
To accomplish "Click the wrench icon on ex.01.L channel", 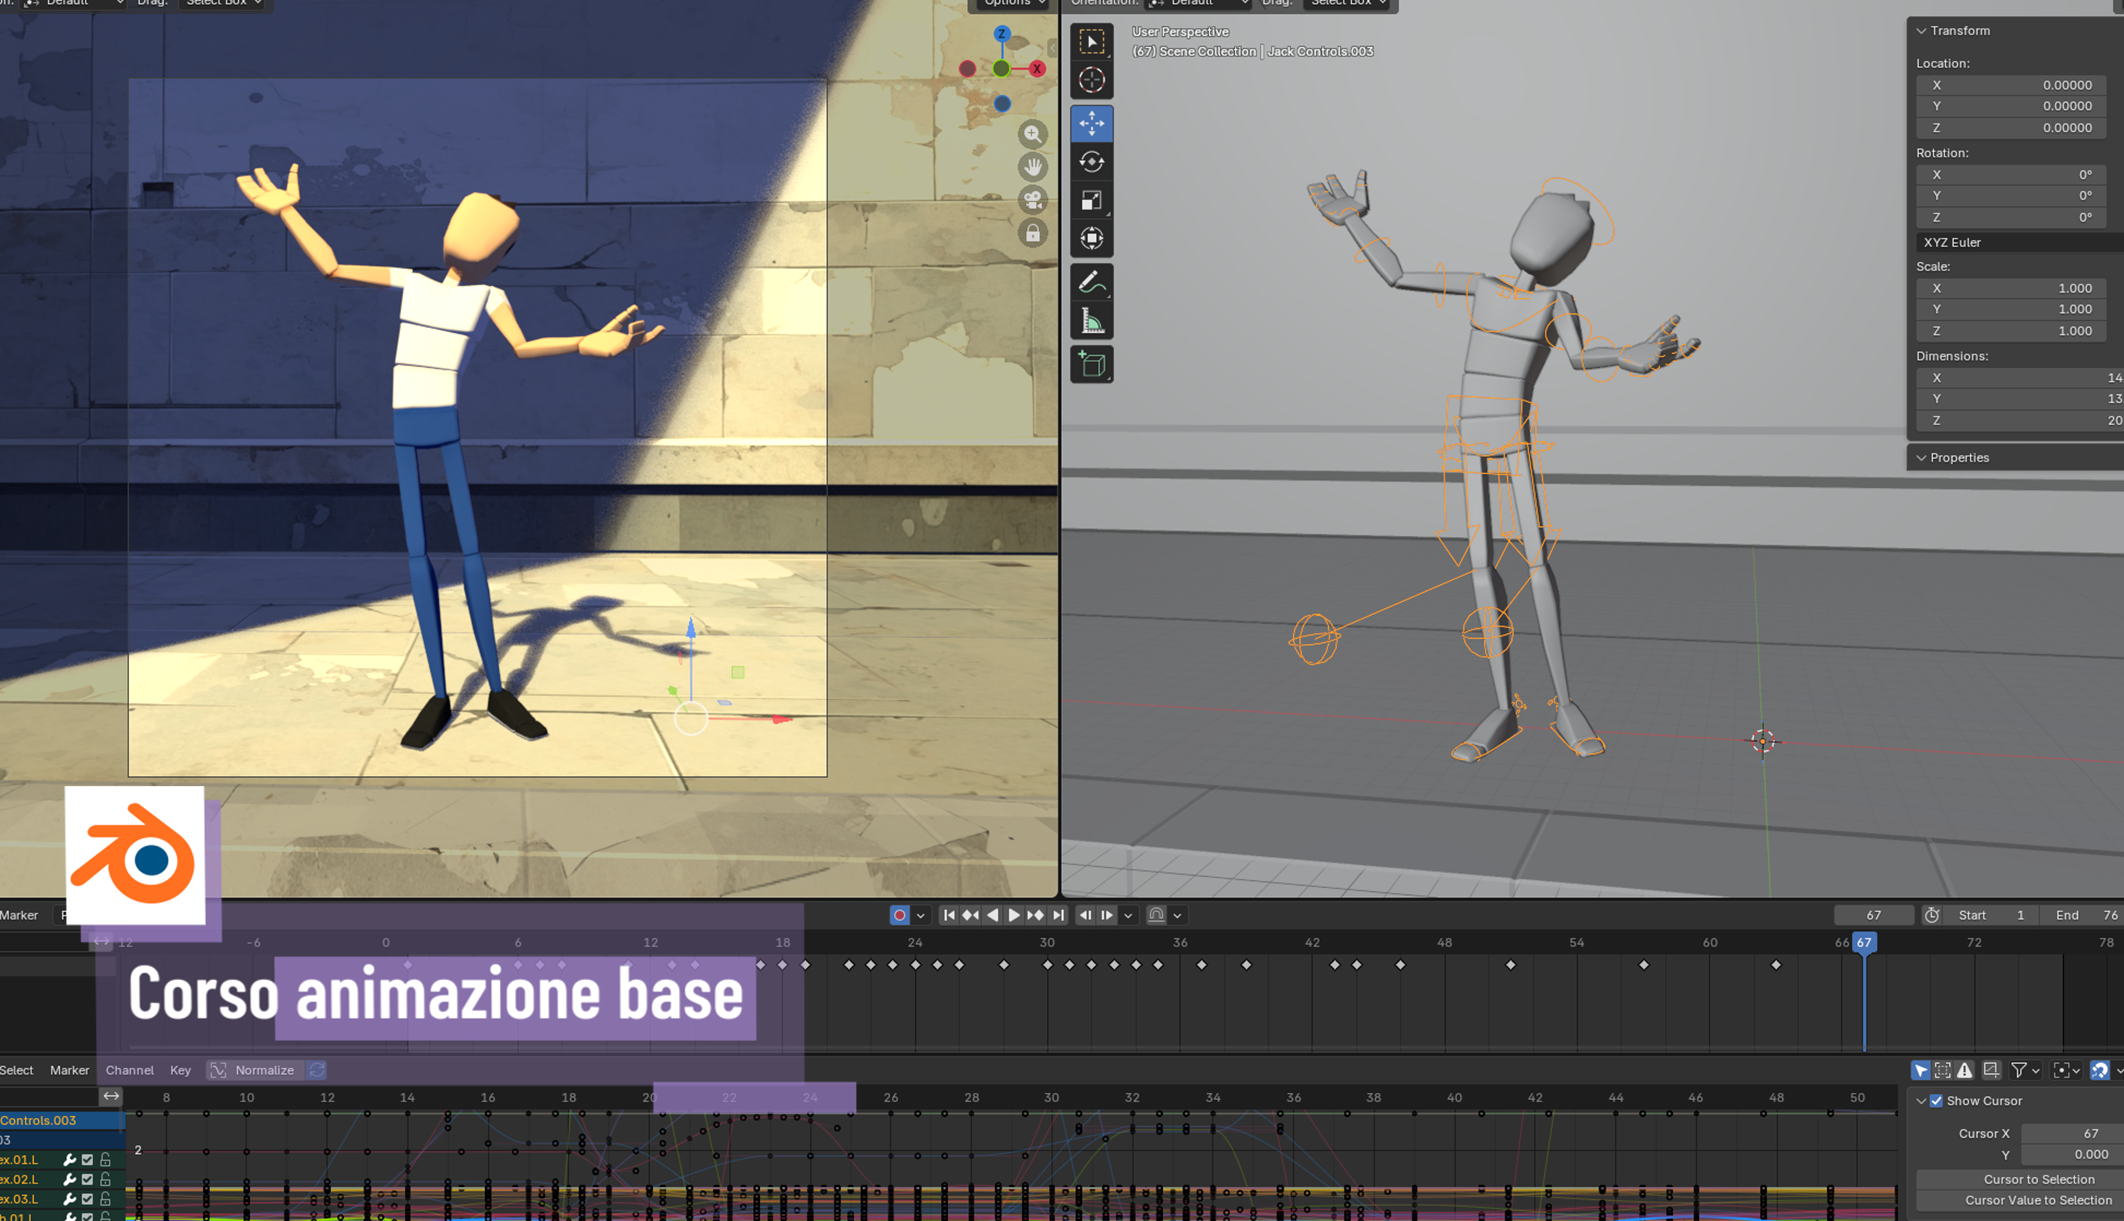I will [69, 1160].
